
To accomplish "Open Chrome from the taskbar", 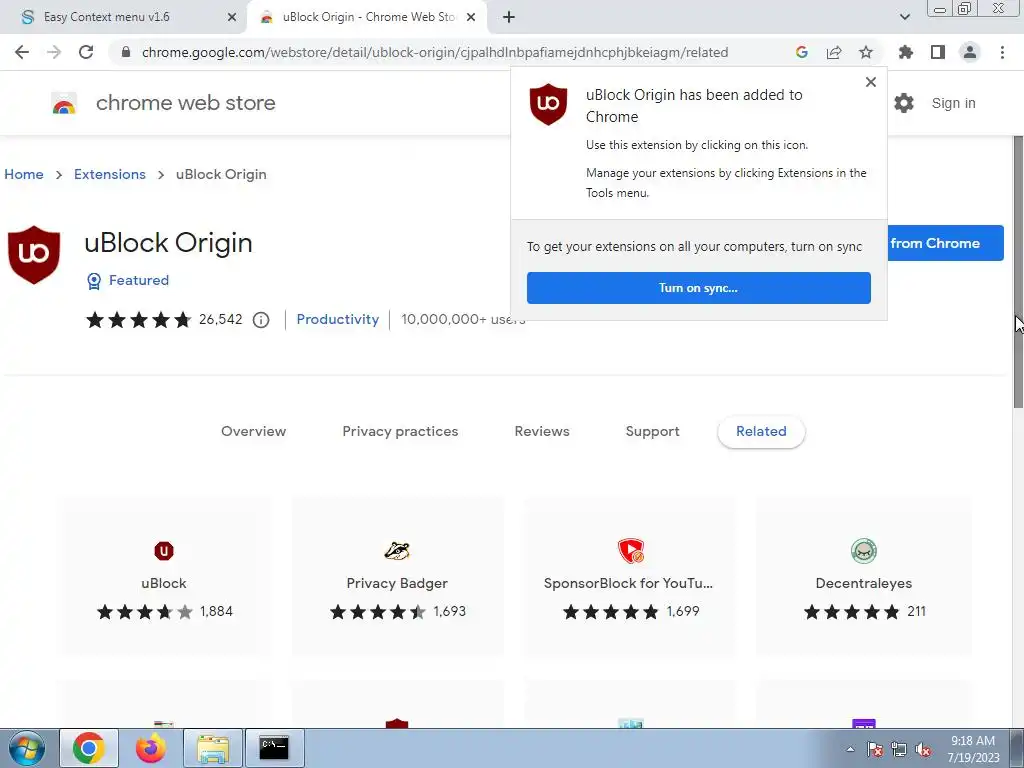I will pos(89,748).
